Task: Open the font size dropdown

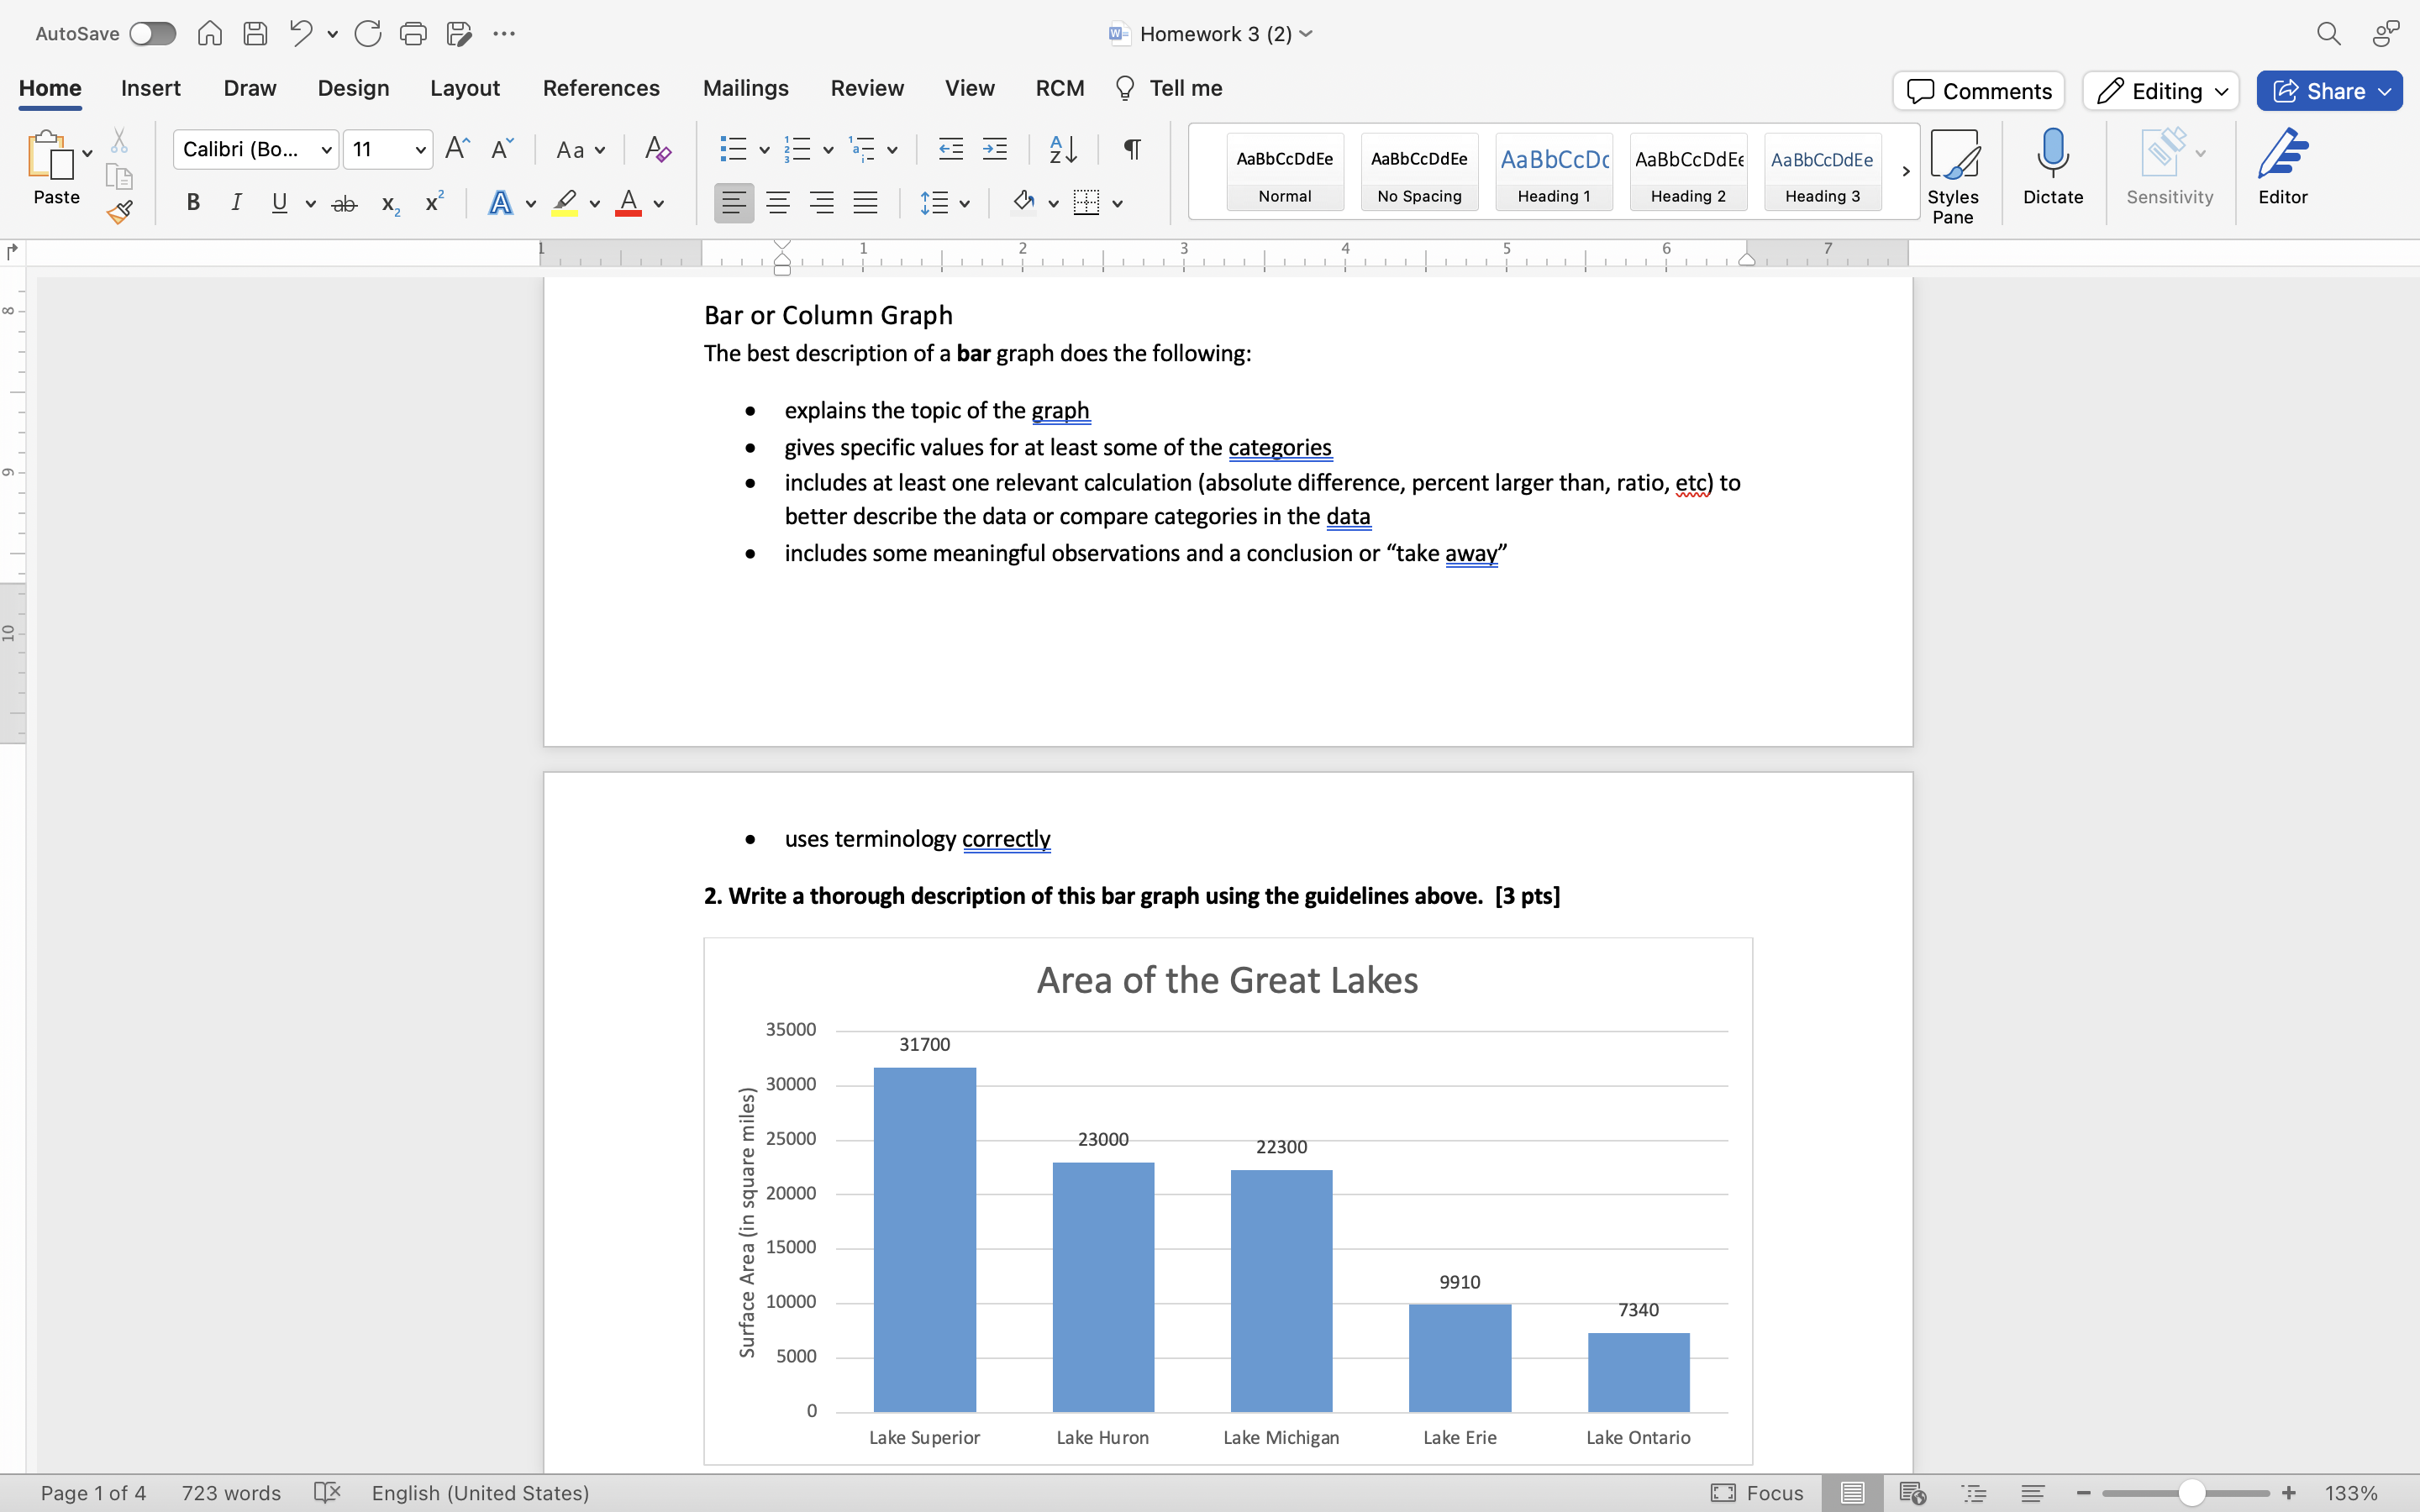Action: [419, 149]
